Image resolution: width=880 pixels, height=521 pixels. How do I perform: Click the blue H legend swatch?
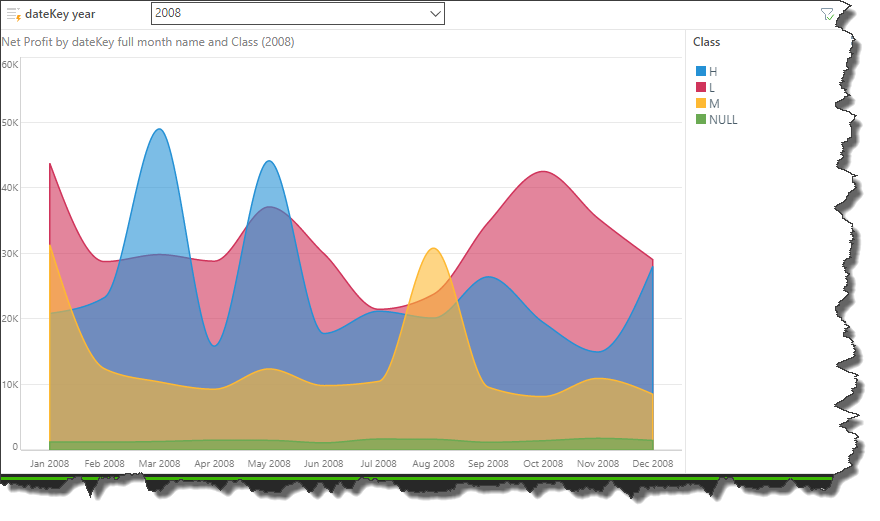[701, 71]
